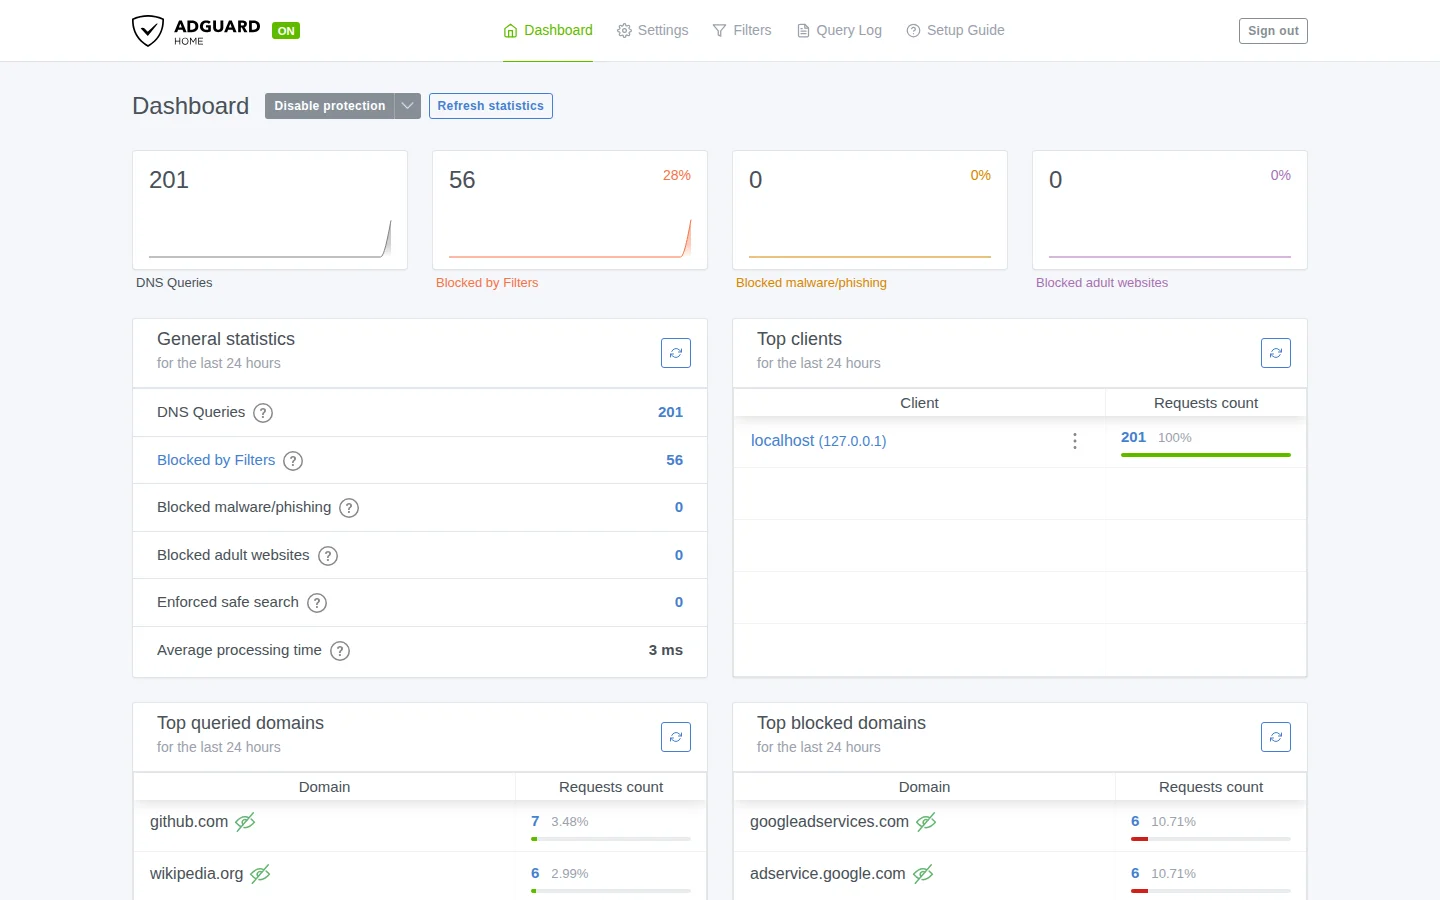Open the Query Log page
This screenshot has width=1440, height=900.
839,30
